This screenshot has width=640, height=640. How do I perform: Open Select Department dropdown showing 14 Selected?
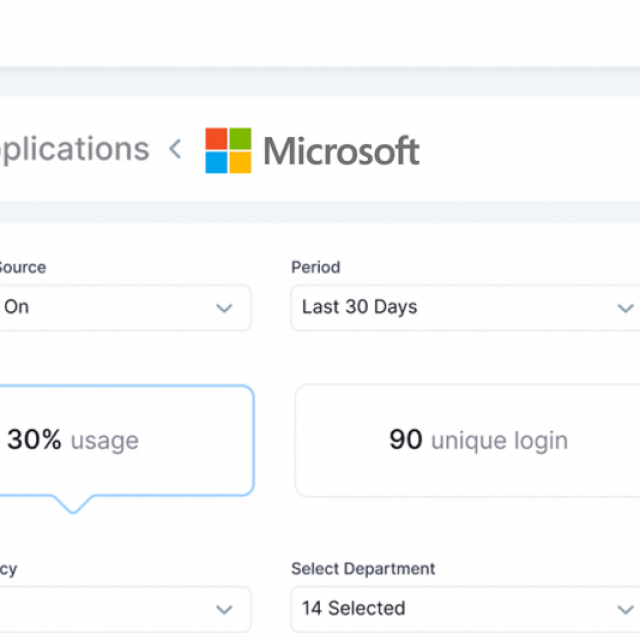click(465, 609)
